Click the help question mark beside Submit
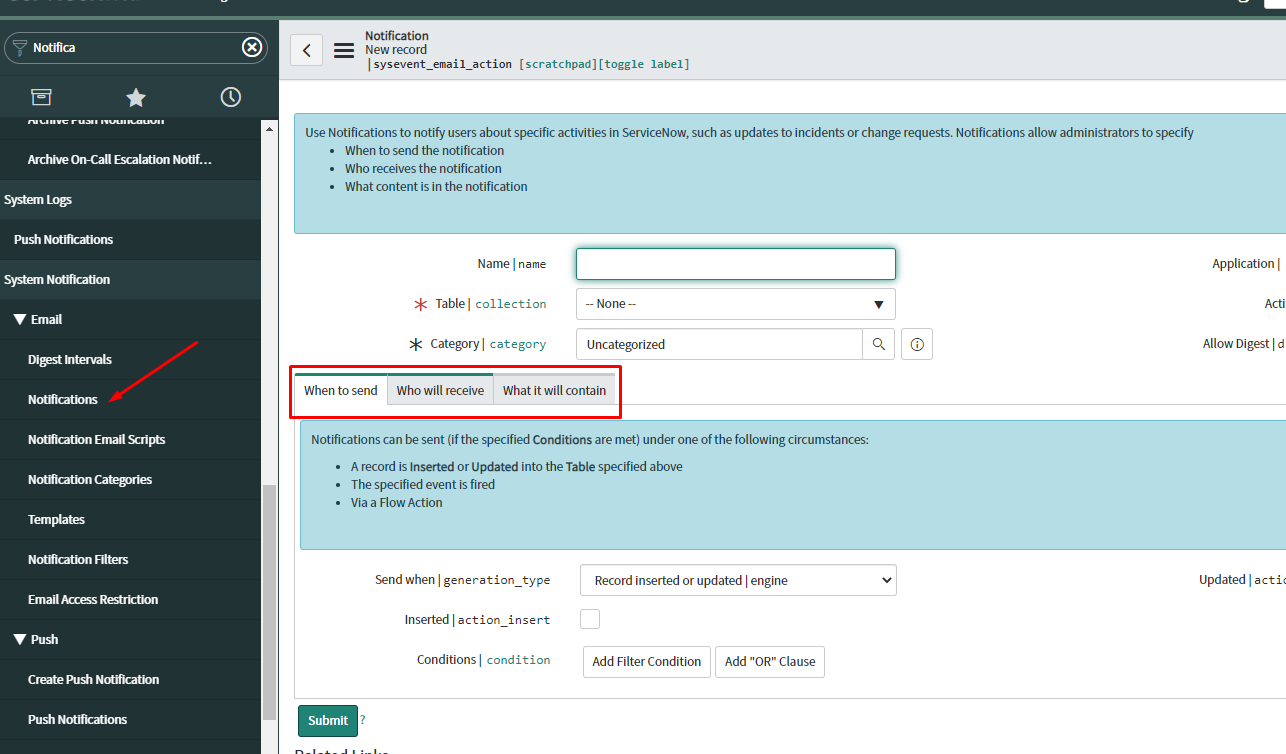Screen dimensions: 1286x754 click(362, 720)
